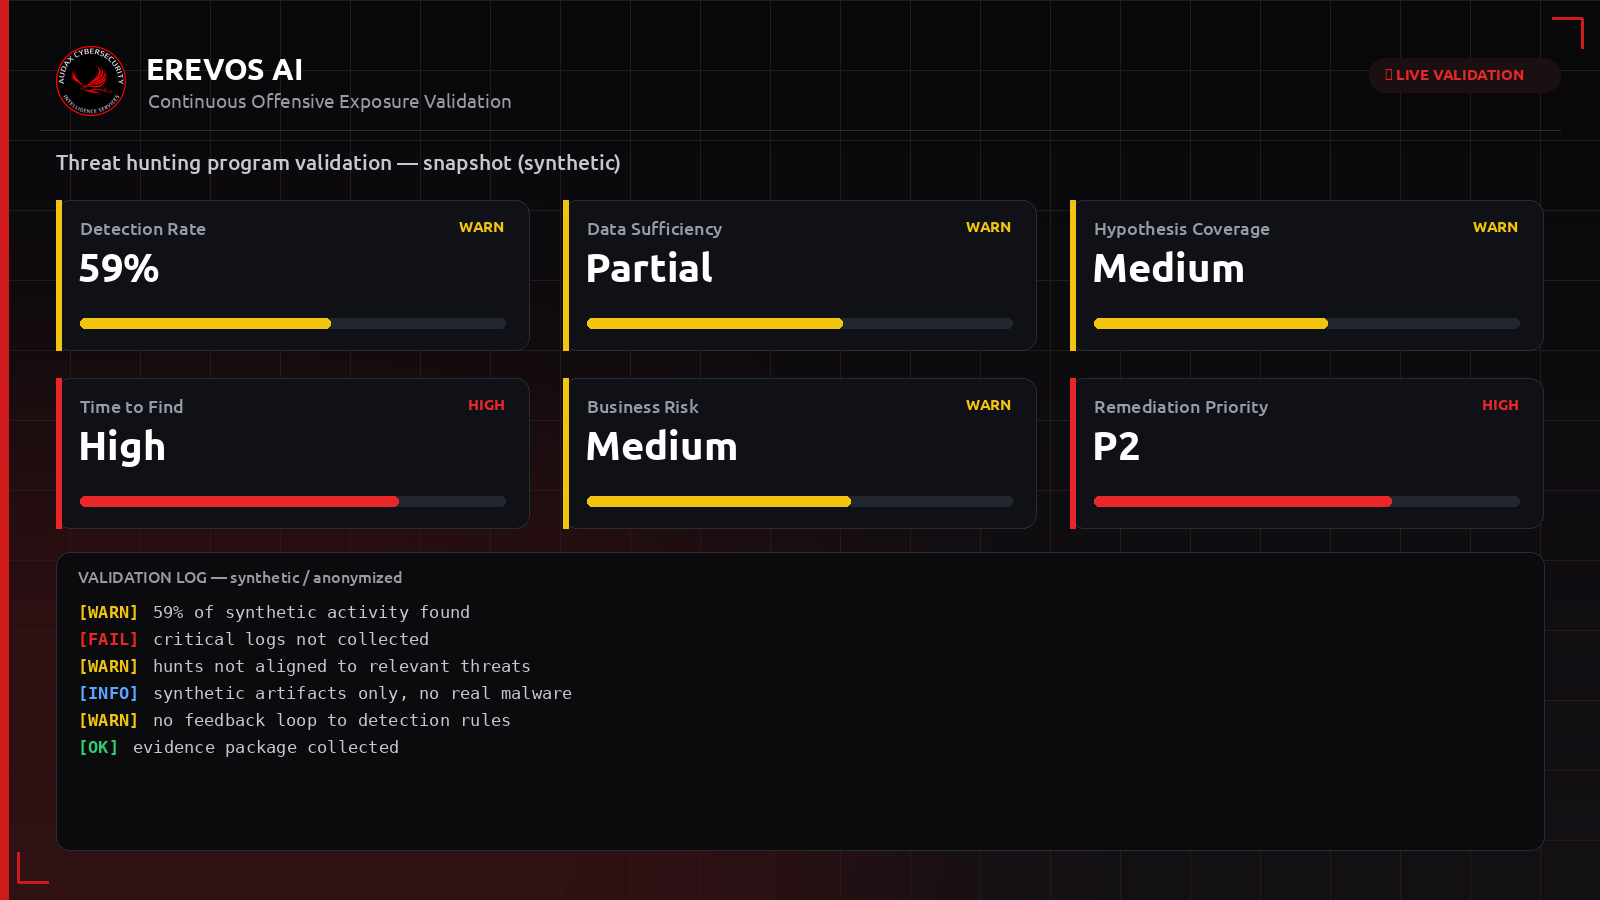Click the Medium value in Hypothesis Coverage
Viewport: 1600px width, 900px height.
tap(1169, 268)
